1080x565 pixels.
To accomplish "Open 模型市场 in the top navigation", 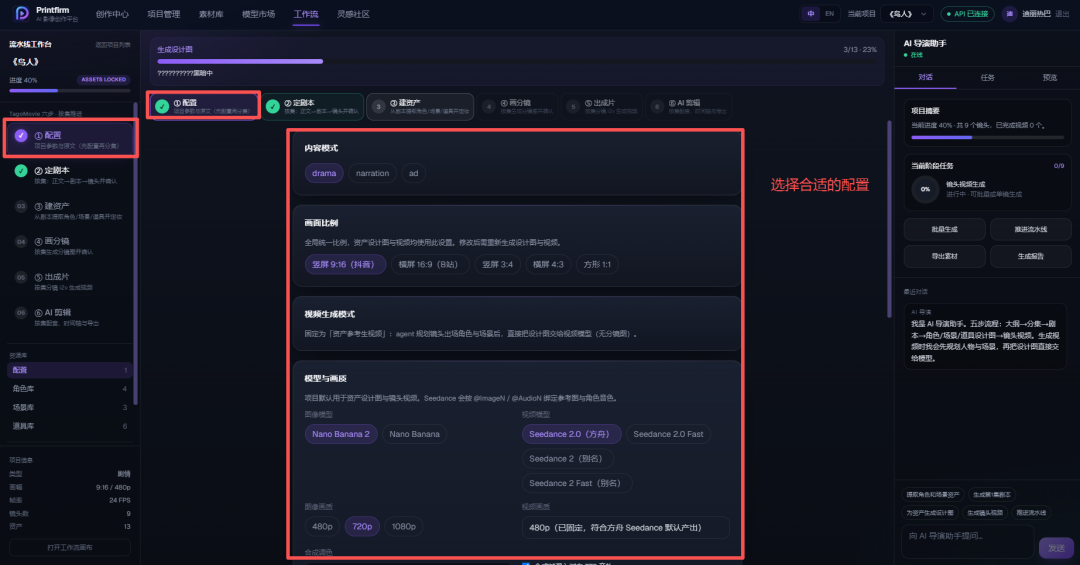I will tap(258, 14).
